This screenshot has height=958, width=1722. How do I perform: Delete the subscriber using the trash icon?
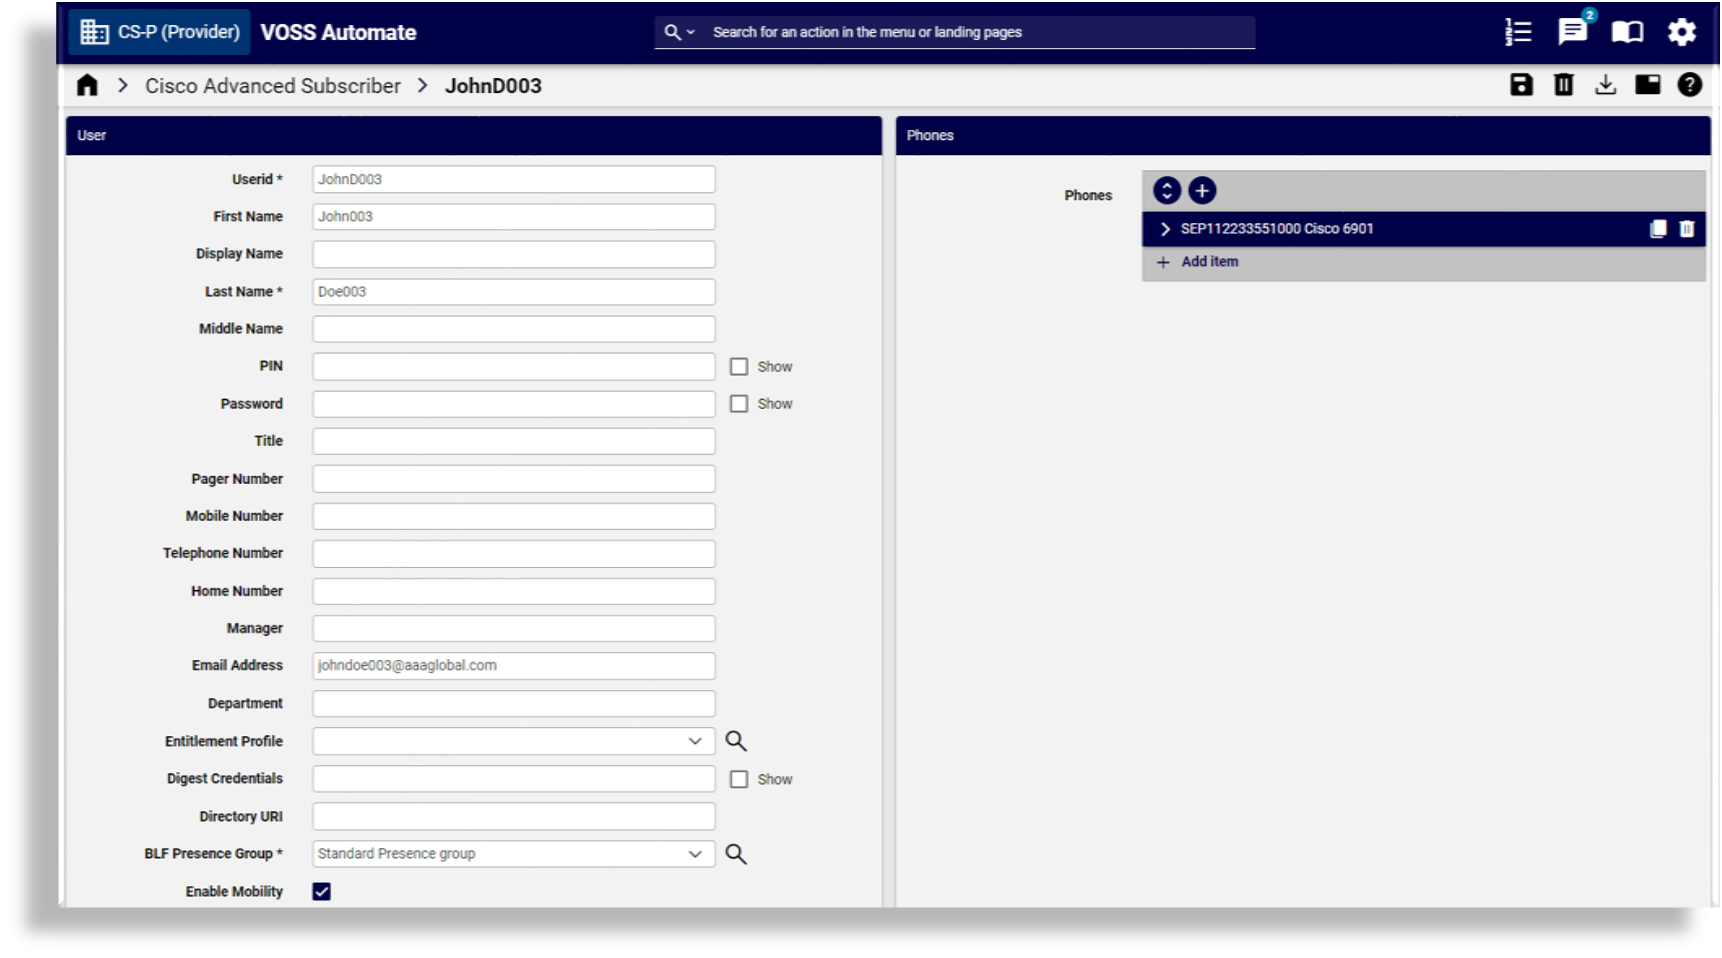coord(1563,85)
